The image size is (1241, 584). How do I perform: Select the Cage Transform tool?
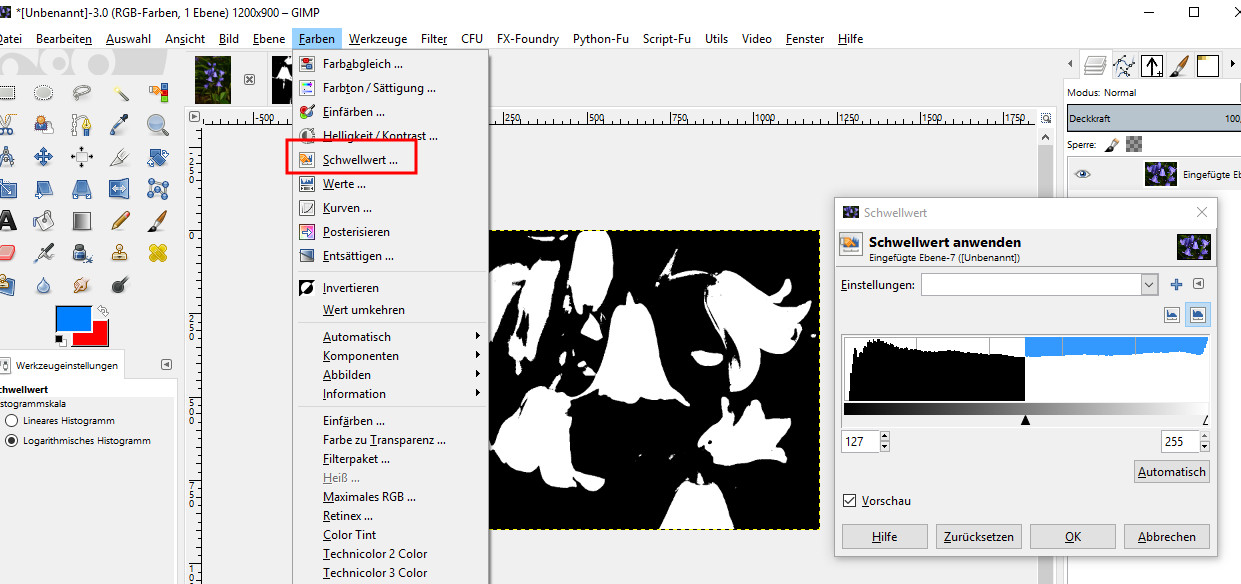coord(158,189)
